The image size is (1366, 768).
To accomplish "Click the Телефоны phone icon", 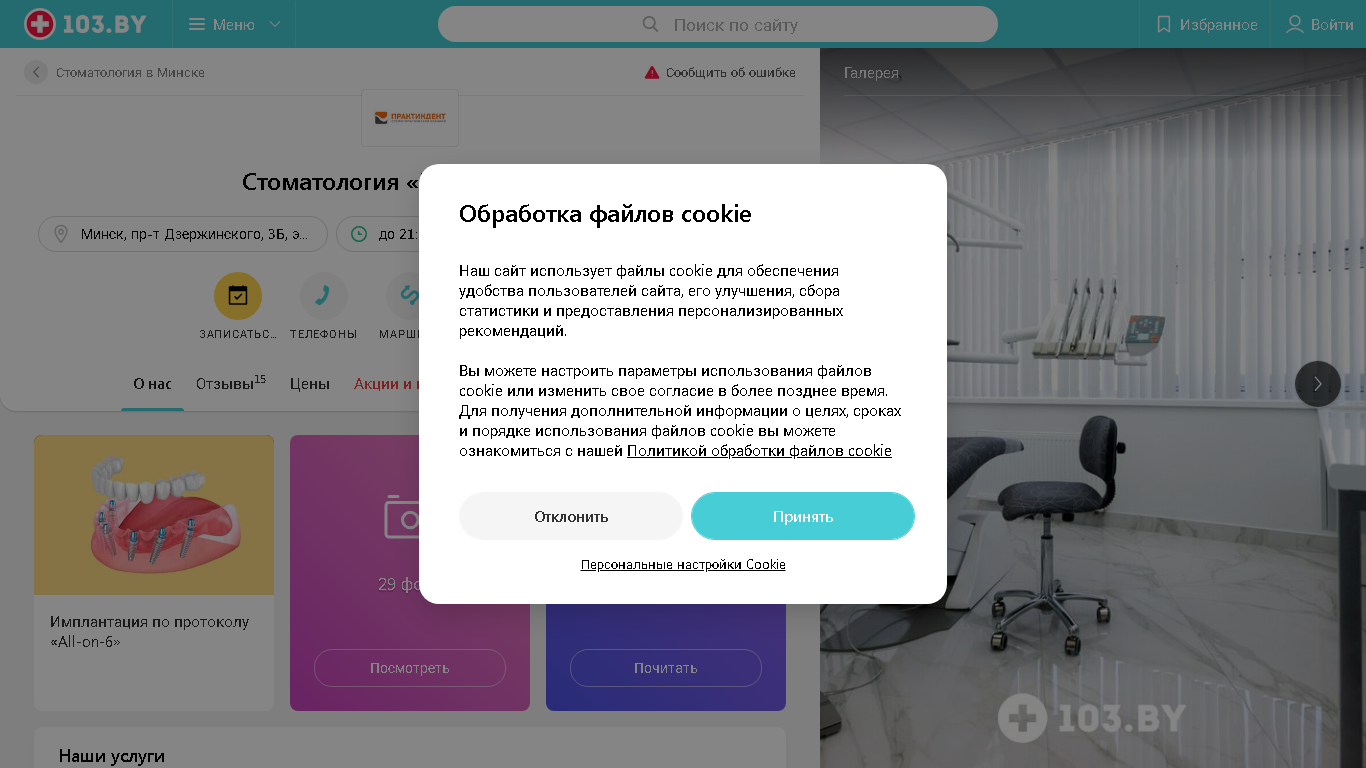I will 324,296.
